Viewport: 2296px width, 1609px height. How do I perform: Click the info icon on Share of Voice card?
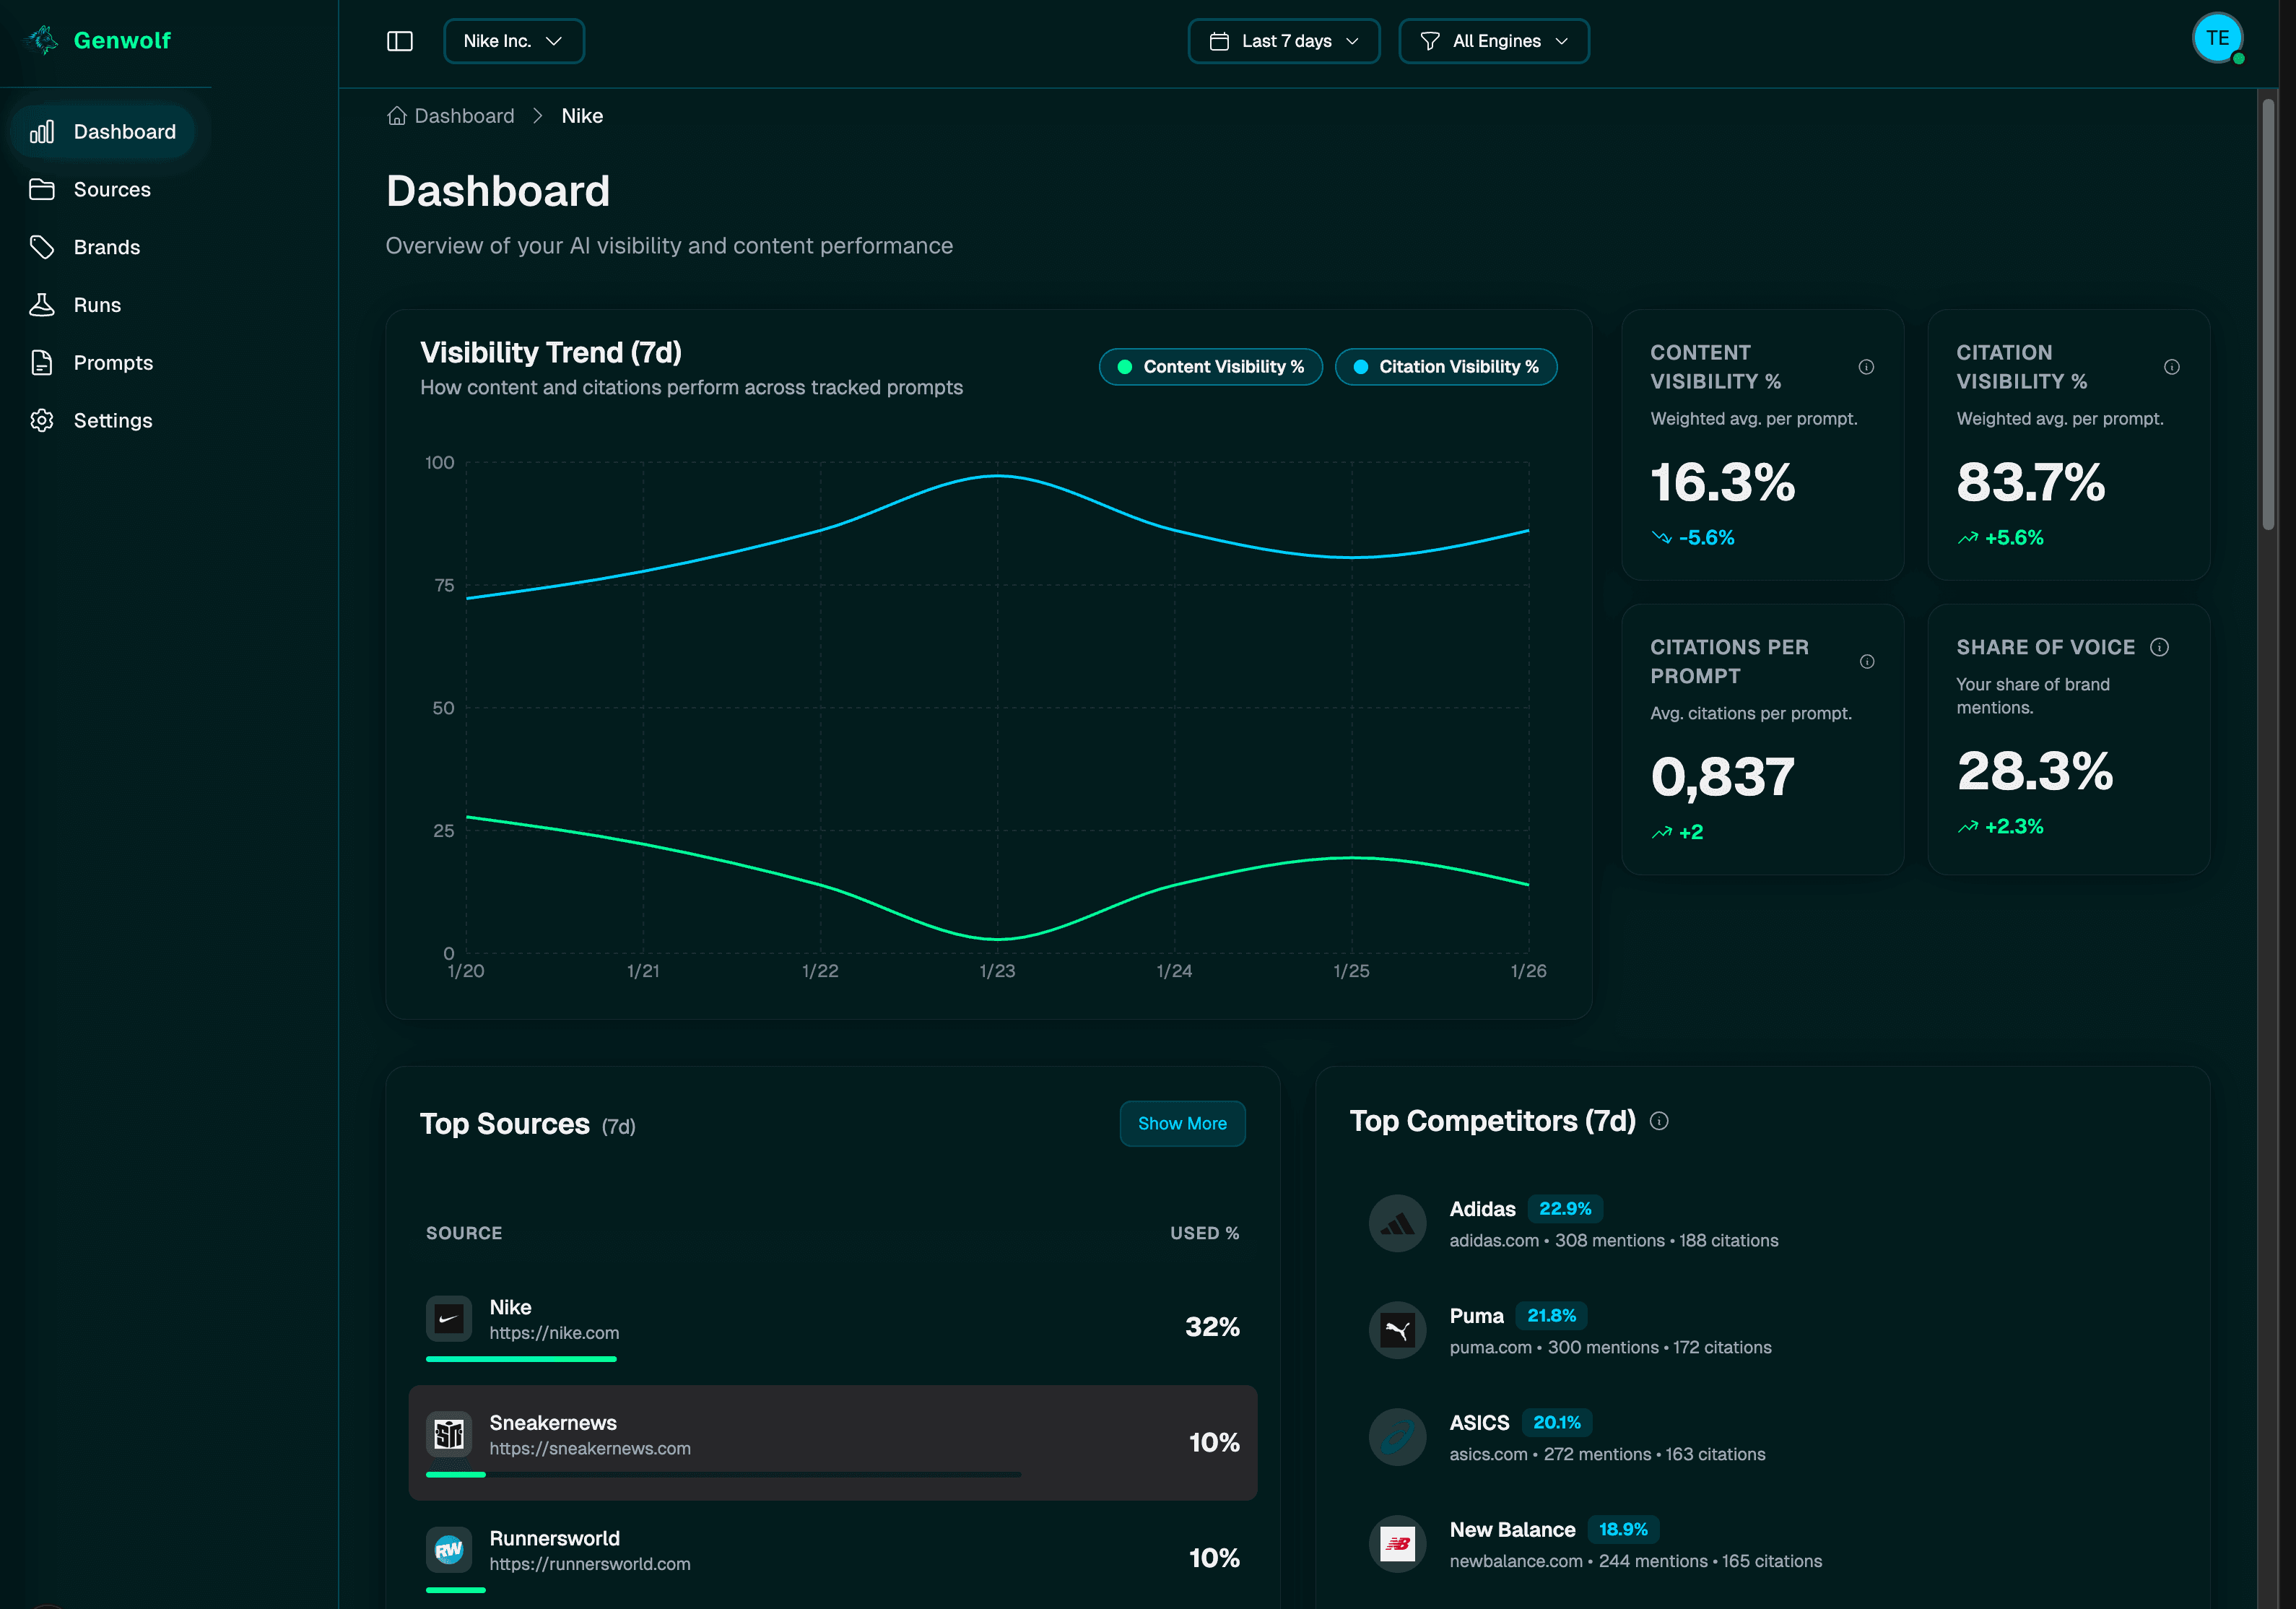pos(2160,647)
